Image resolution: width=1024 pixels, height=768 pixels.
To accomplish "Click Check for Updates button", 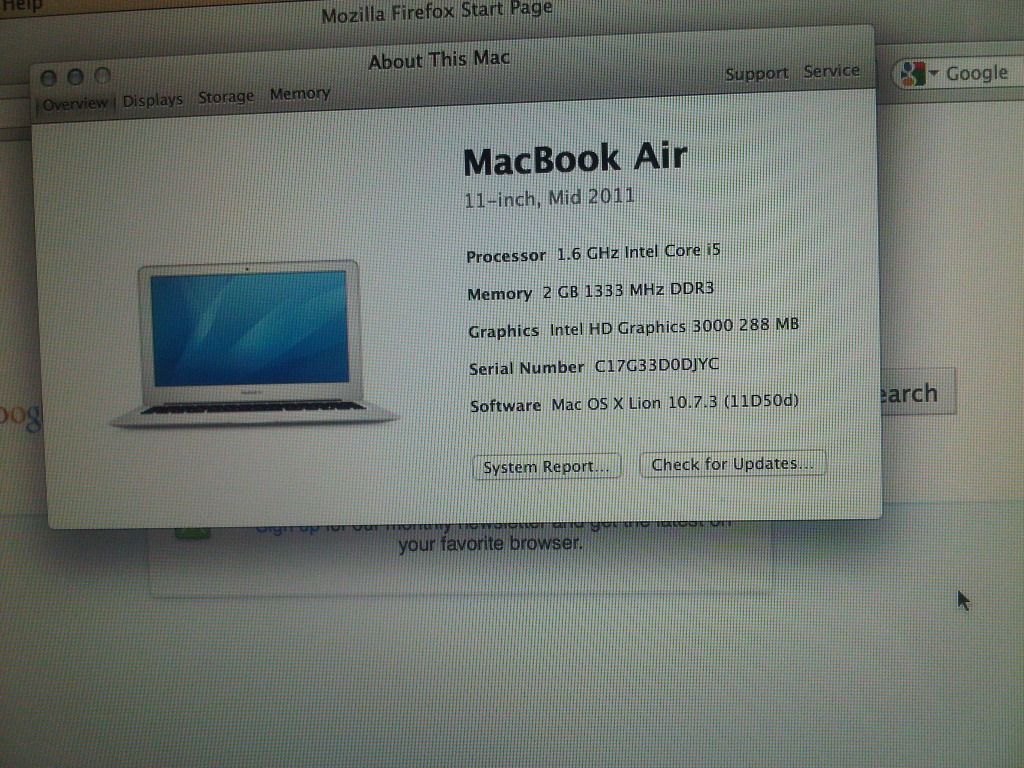I will [x=732, y=464].
